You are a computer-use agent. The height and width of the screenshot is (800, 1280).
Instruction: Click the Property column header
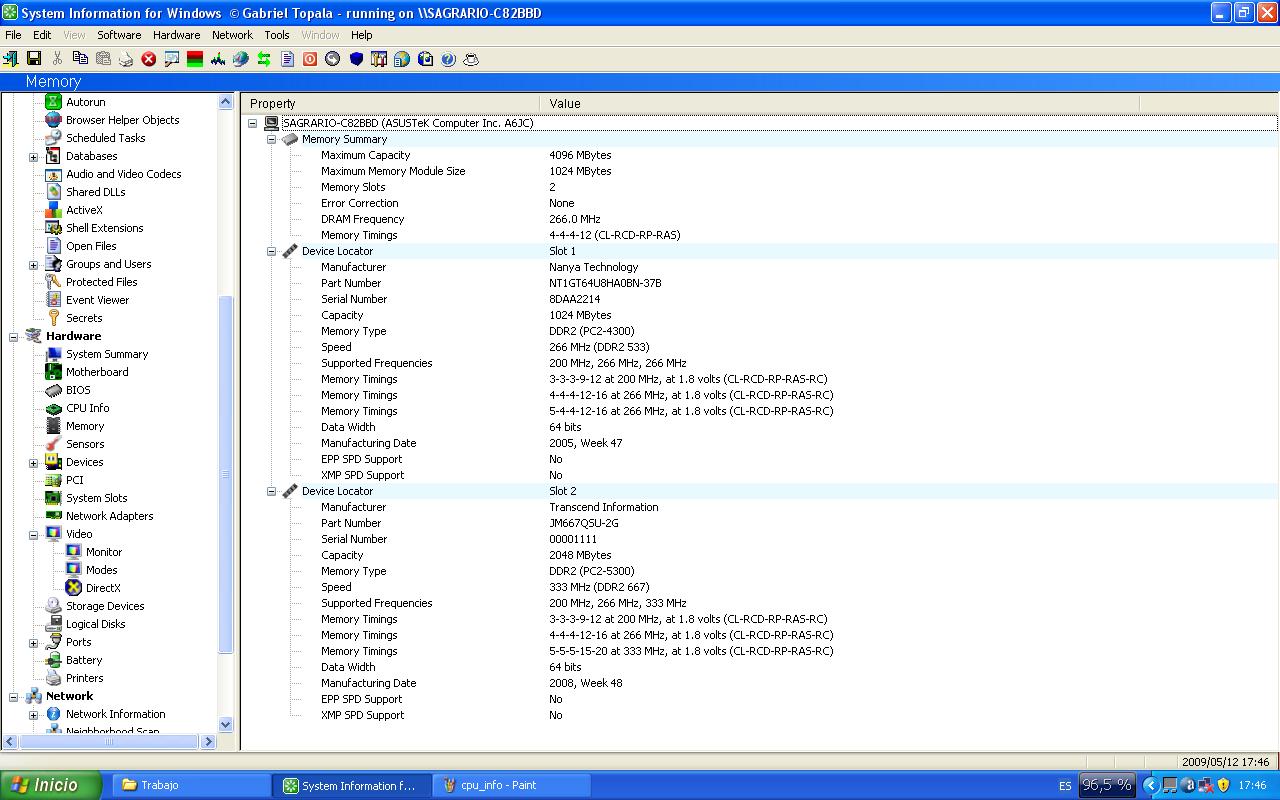pyautogui.click(x=390, y=103)
